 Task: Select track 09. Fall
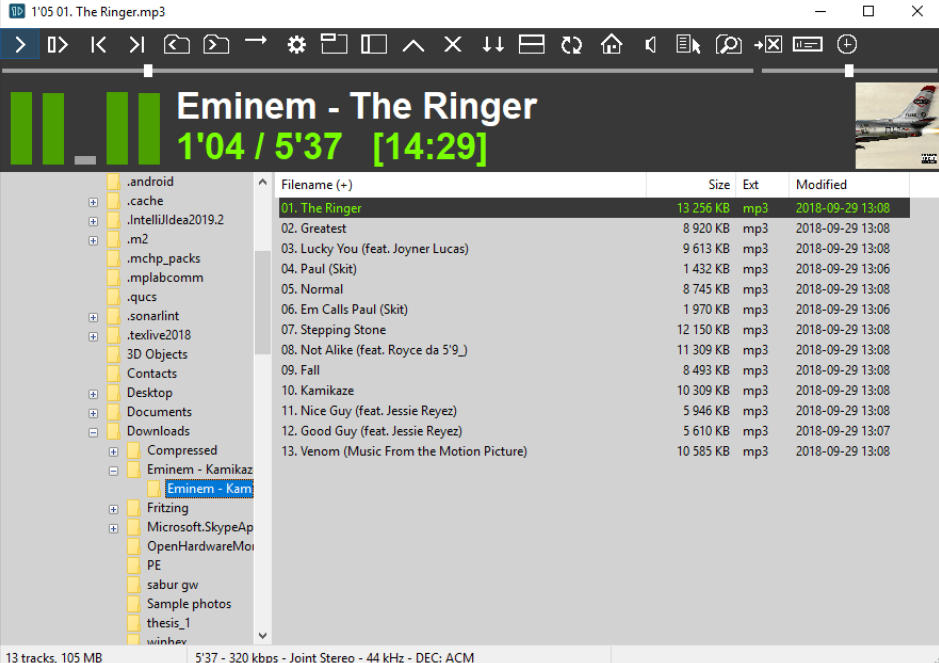594,370
